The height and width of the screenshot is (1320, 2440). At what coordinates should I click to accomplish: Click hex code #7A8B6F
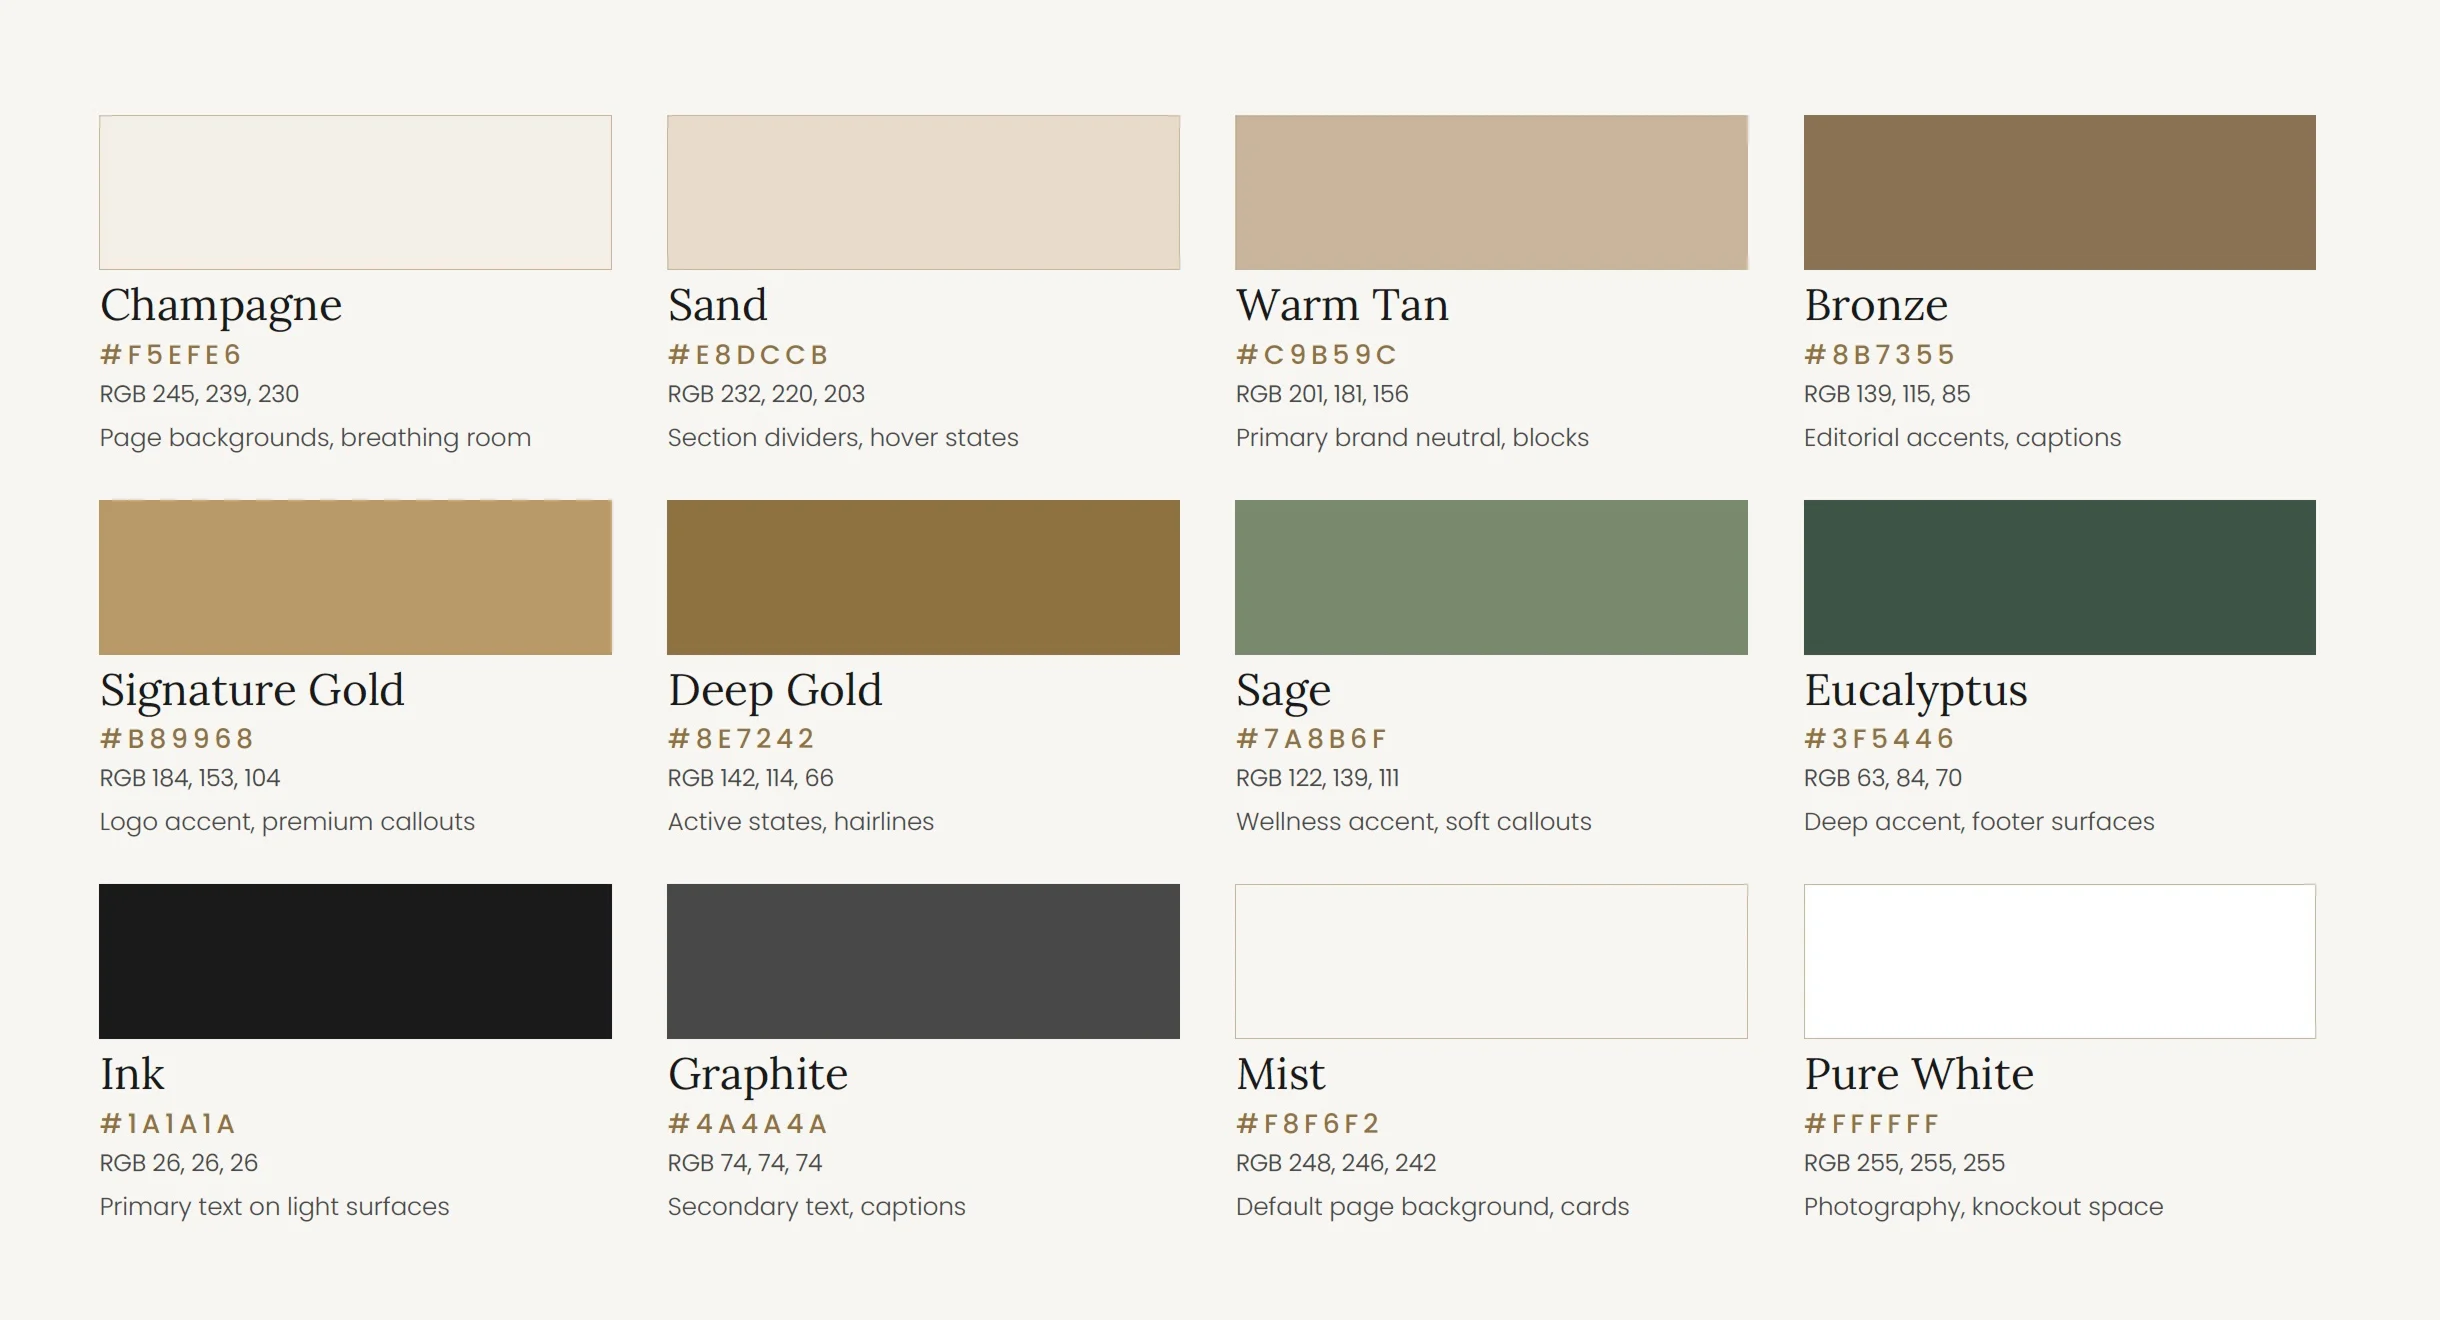tap(1312, 739)
